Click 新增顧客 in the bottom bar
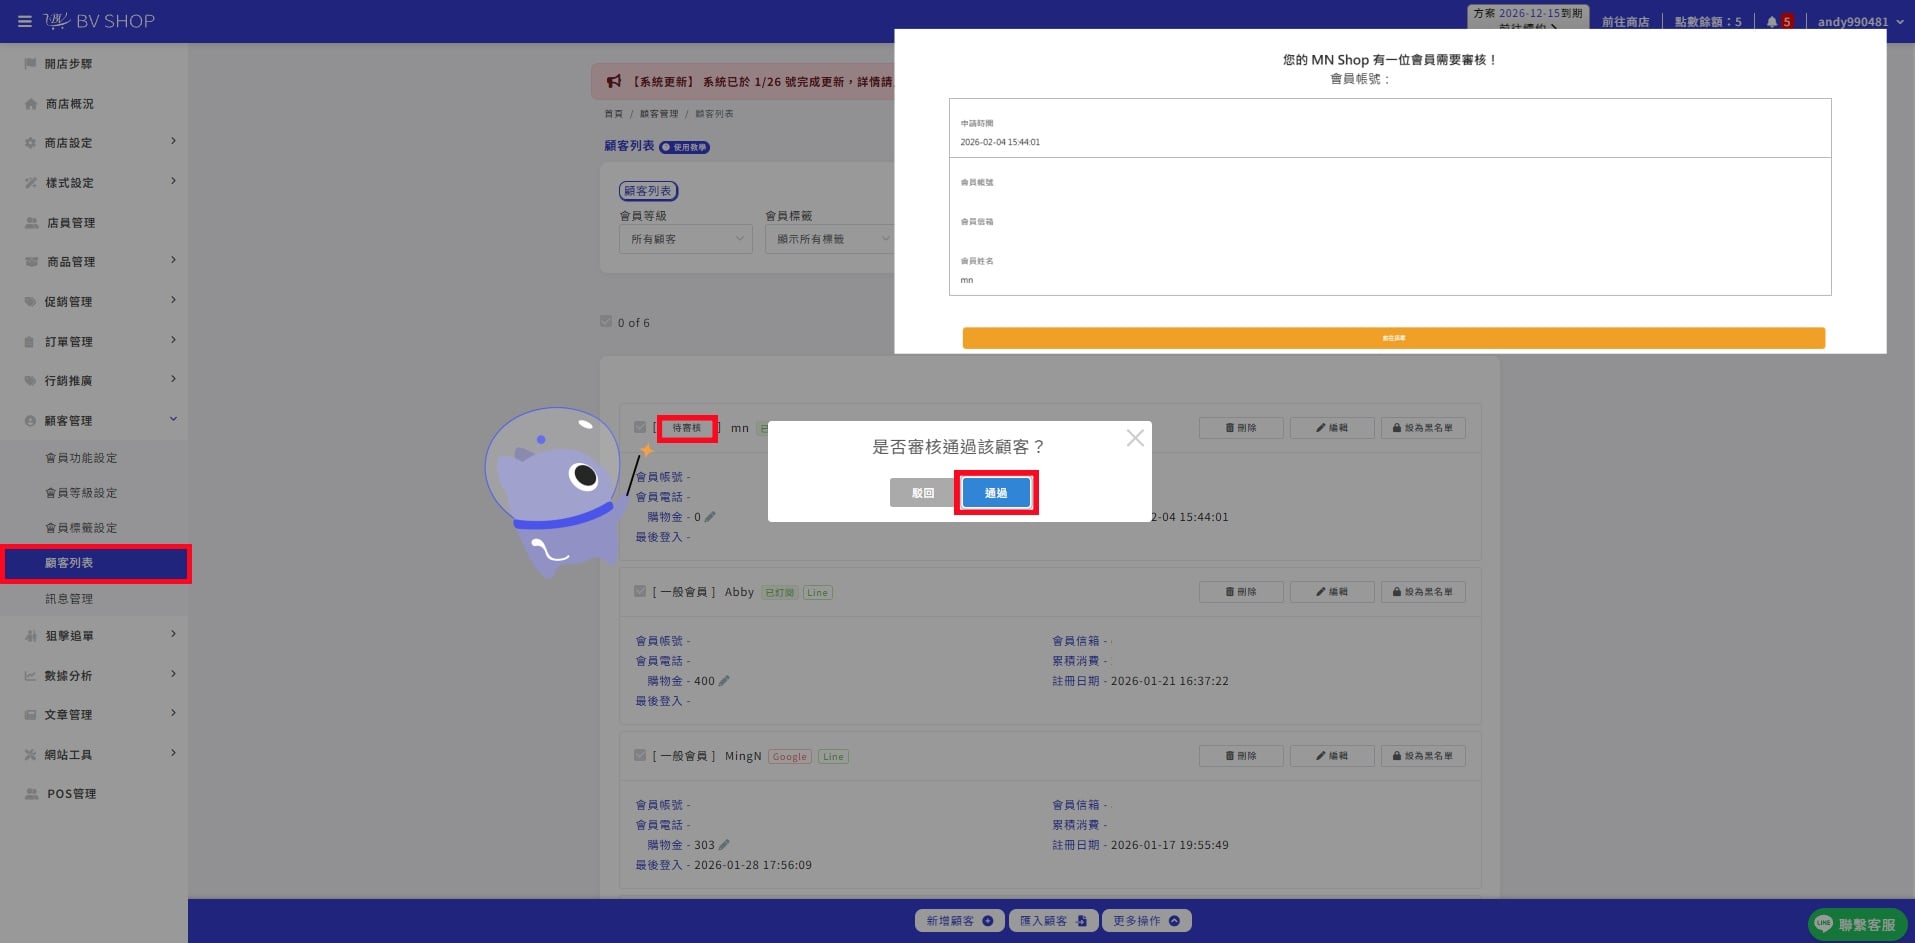This screenshot has height=943, width=1915. (959, 921)
